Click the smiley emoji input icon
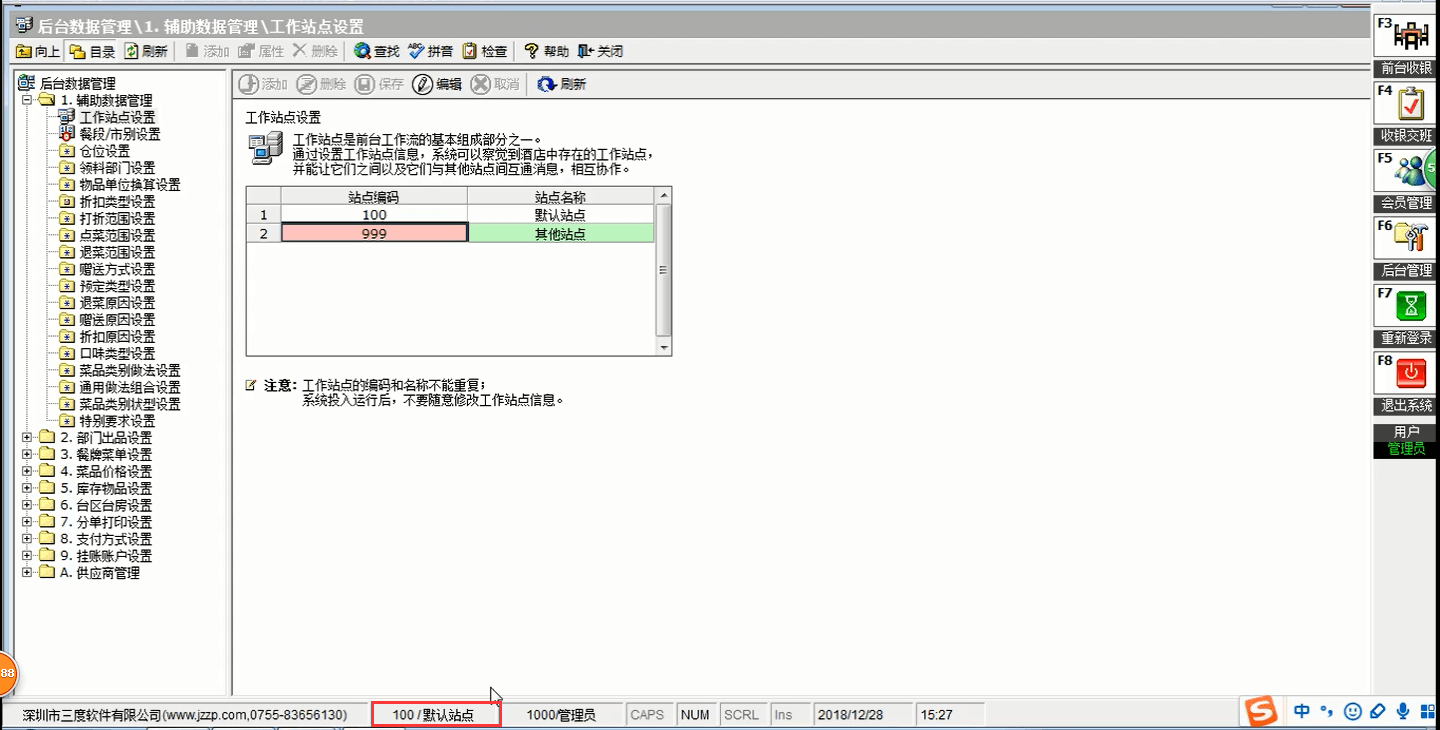This screenshot has width=1440, height=730. 1353,712
